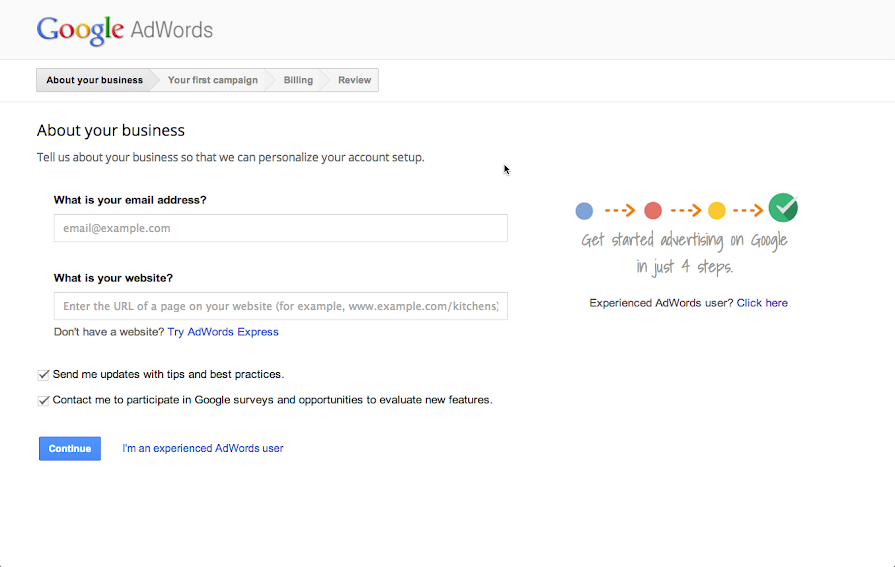Viewport: 895px width, 567px height.
Task: Click the yellow step circle
Action: [716, 211]
